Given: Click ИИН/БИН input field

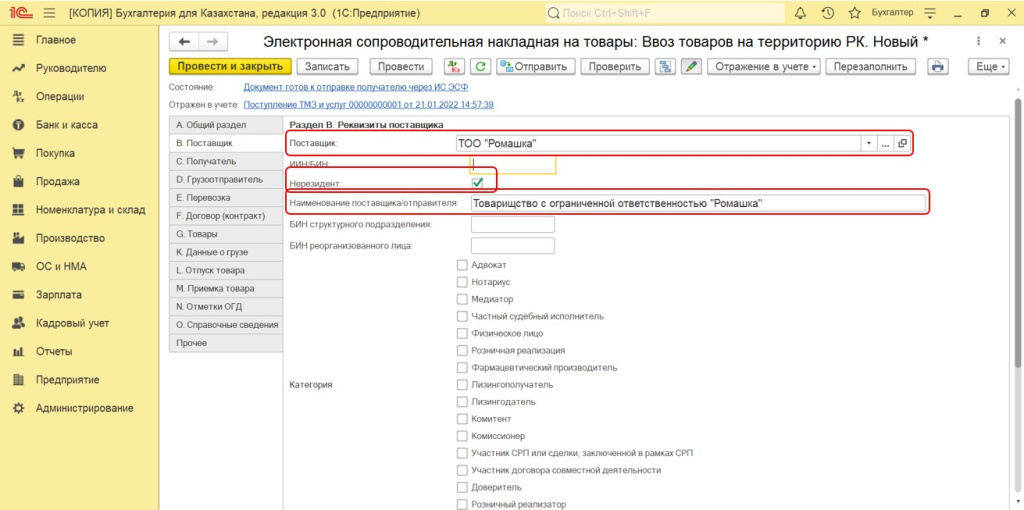Looking at the screenshot, I should click(513, 165).
